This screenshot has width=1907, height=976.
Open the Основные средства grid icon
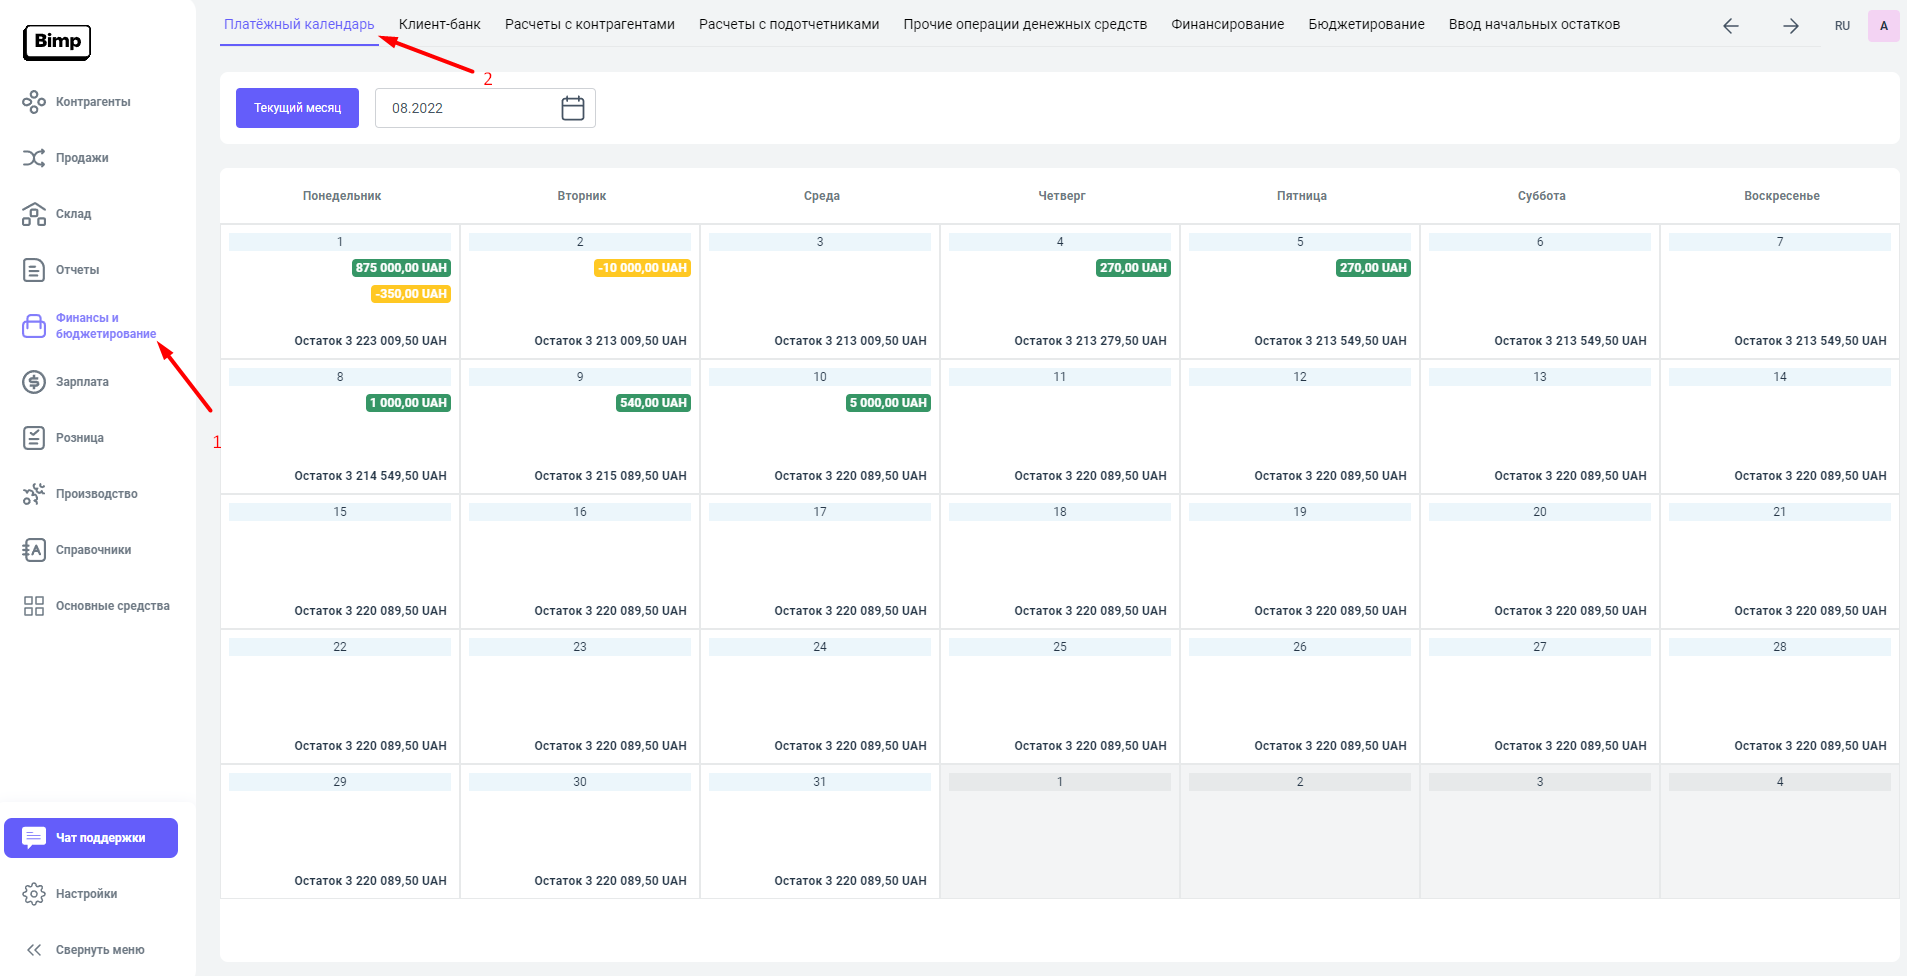point(34,606)
